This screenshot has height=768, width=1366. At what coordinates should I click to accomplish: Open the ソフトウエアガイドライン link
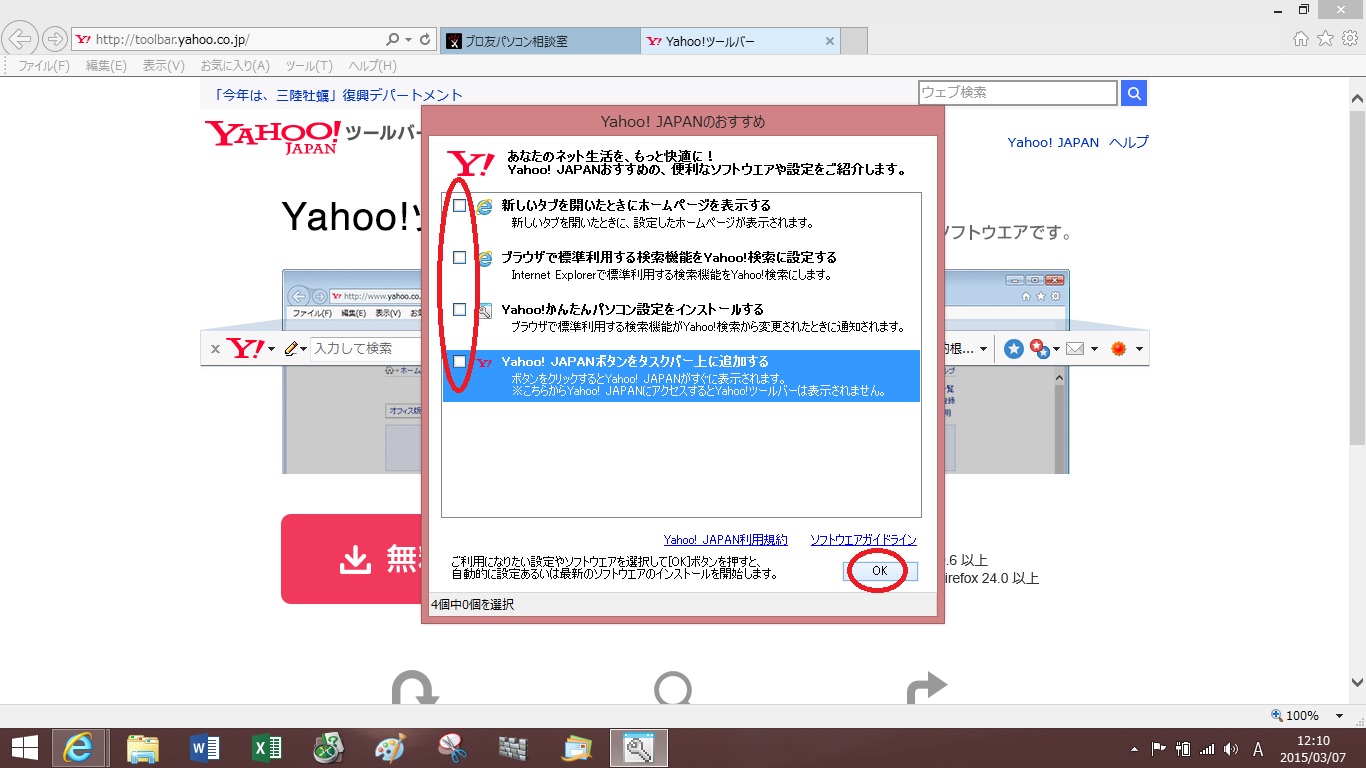click(x=863, y=540)
